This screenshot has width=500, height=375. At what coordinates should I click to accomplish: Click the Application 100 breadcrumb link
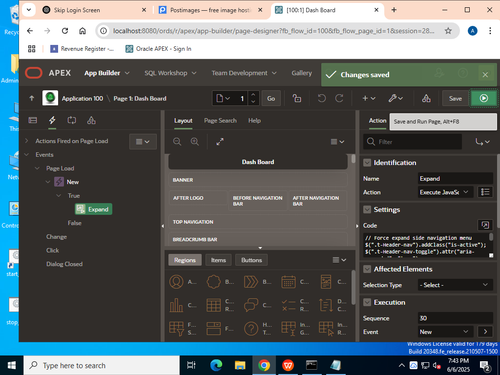pyautogui.click(x=82, y=98)
